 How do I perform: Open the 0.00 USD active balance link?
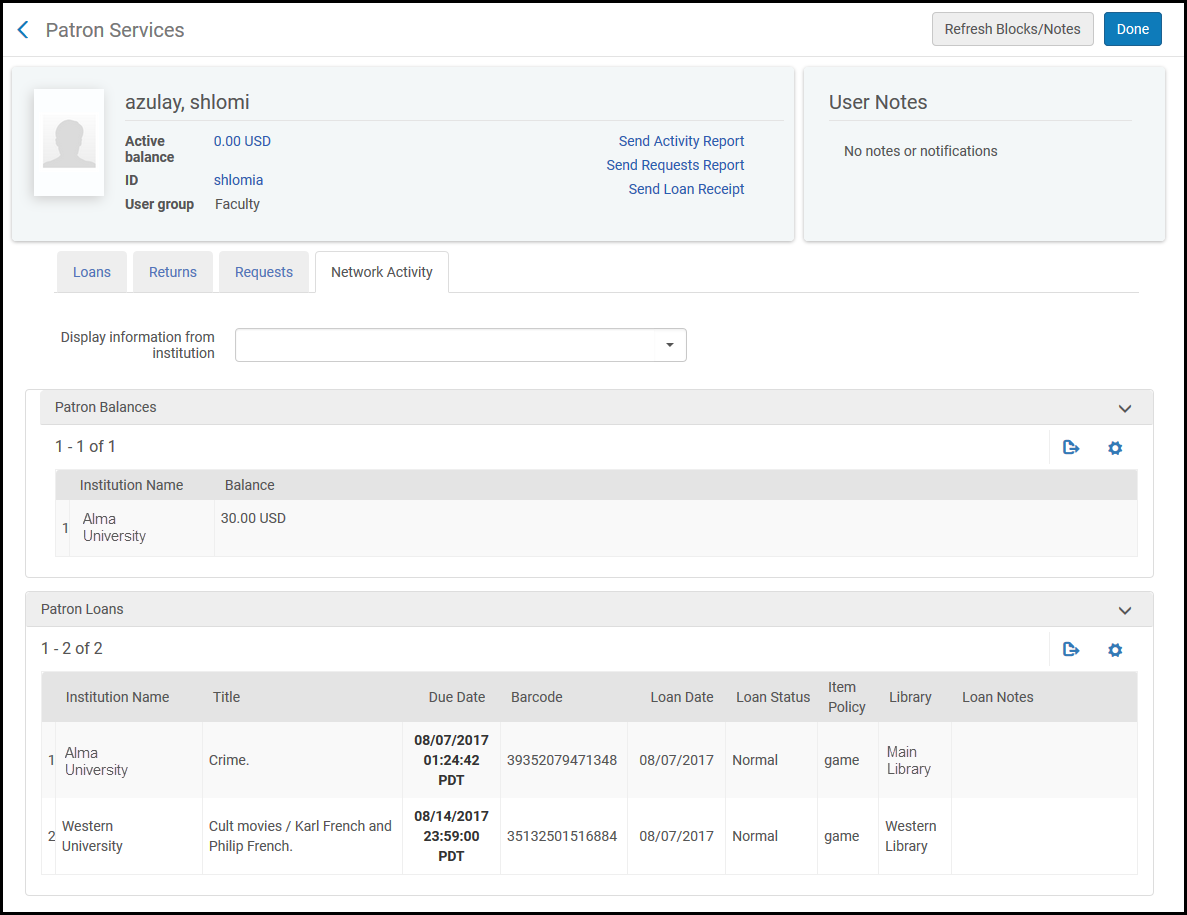coord(242,141)
